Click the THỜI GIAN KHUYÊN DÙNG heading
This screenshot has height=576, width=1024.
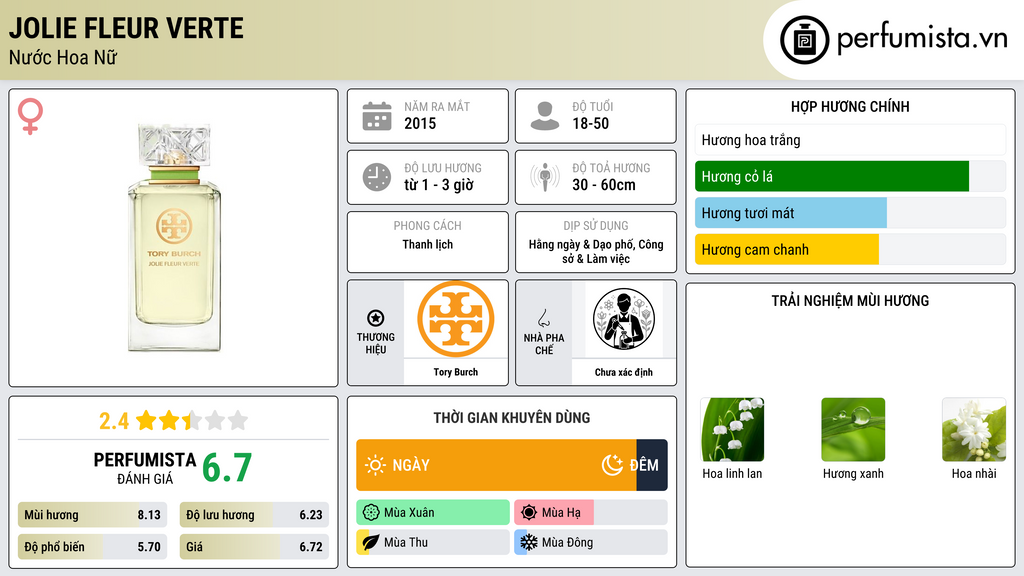pos(511,417)
